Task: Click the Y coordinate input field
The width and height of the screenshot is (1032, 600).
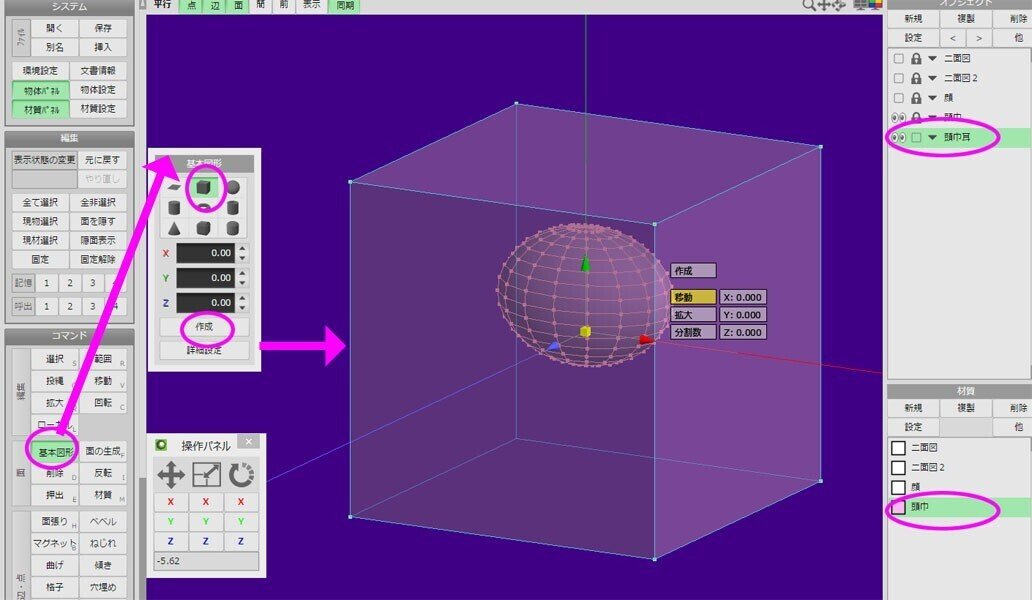Action: tap(206, 278)
